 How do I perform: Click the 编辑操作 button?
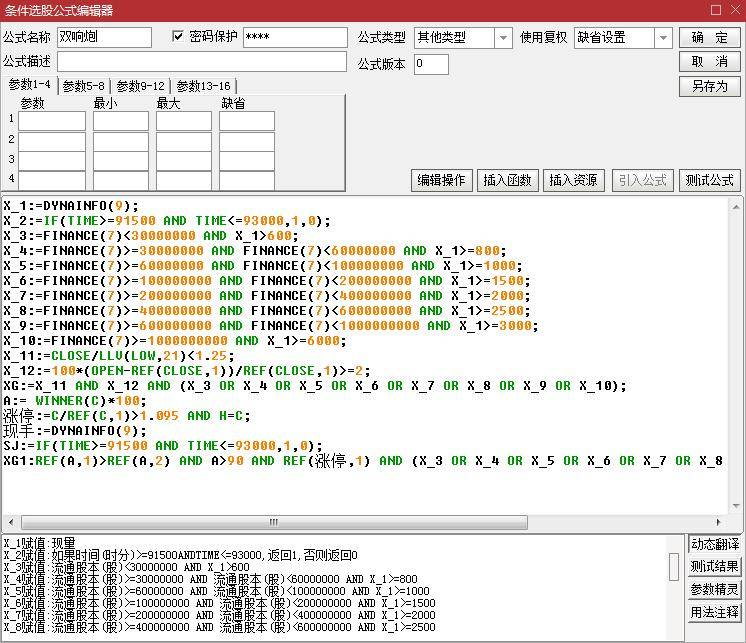(442, 180)
